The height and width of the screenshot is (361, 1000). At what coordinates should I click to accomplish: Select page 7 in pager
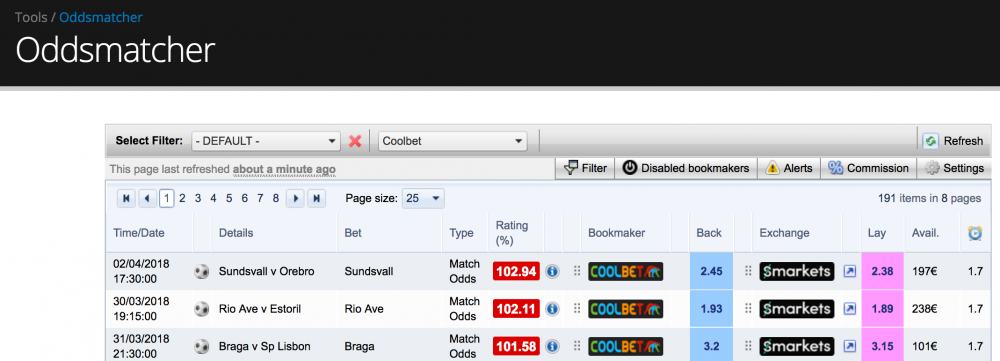[x=260, y=198]
